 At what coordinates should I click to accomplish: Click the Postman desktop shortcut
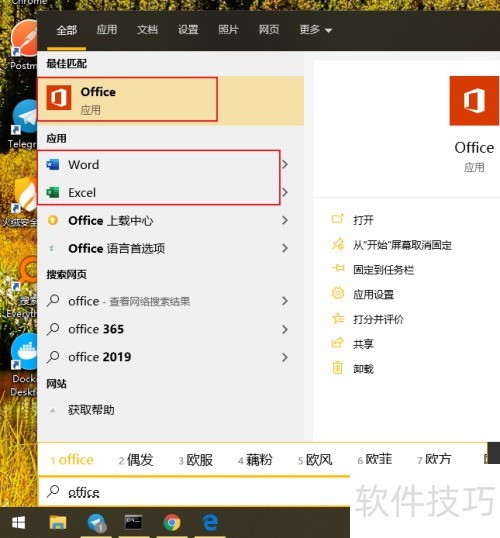24,45
